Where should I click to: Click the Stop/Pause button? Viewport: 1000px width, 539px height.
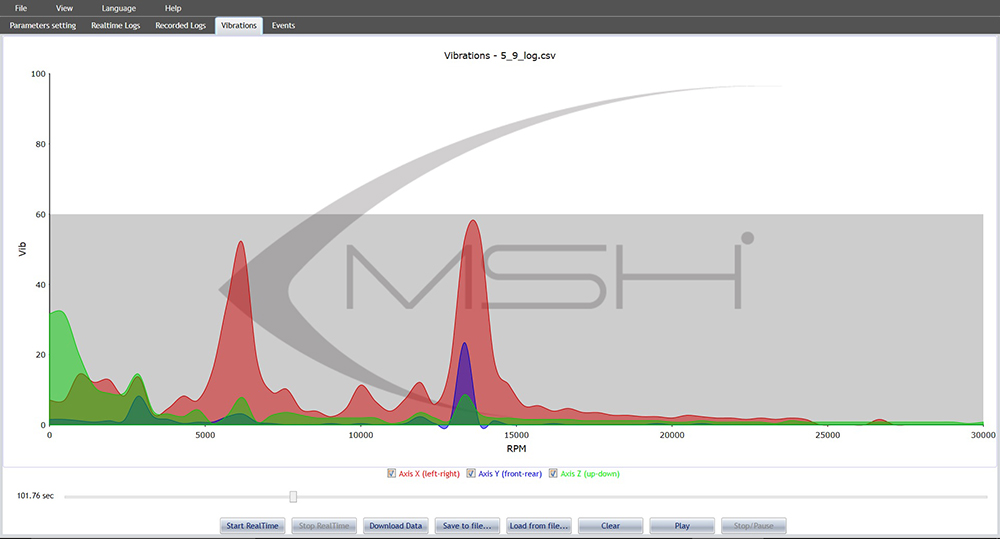pyautogui.click(x=753, y=526)
